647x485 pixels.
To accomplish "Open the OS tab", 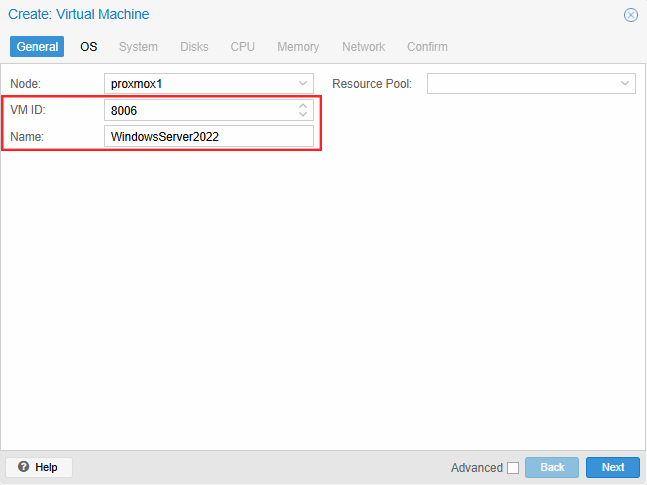I will coord(89,47).
